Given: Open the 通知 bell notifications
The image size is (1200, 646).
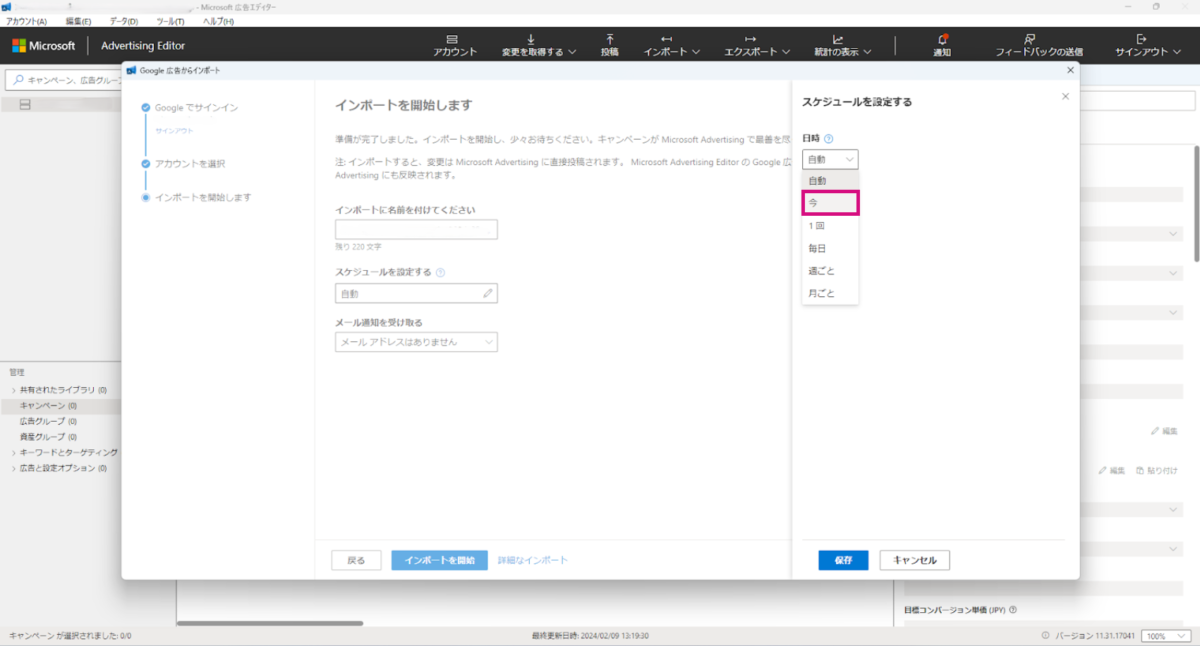Looking at the screenshot, I should point(942,45).
